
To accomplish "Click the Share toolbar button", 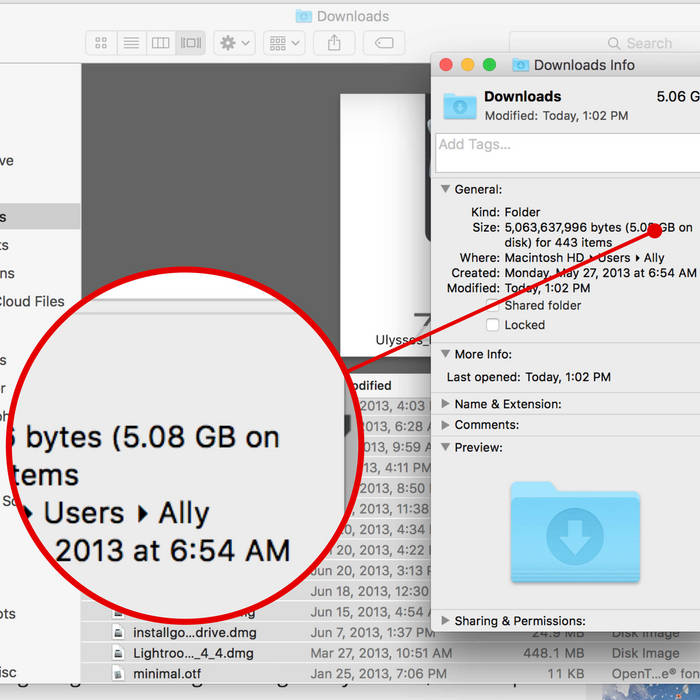I will point(334,43).
